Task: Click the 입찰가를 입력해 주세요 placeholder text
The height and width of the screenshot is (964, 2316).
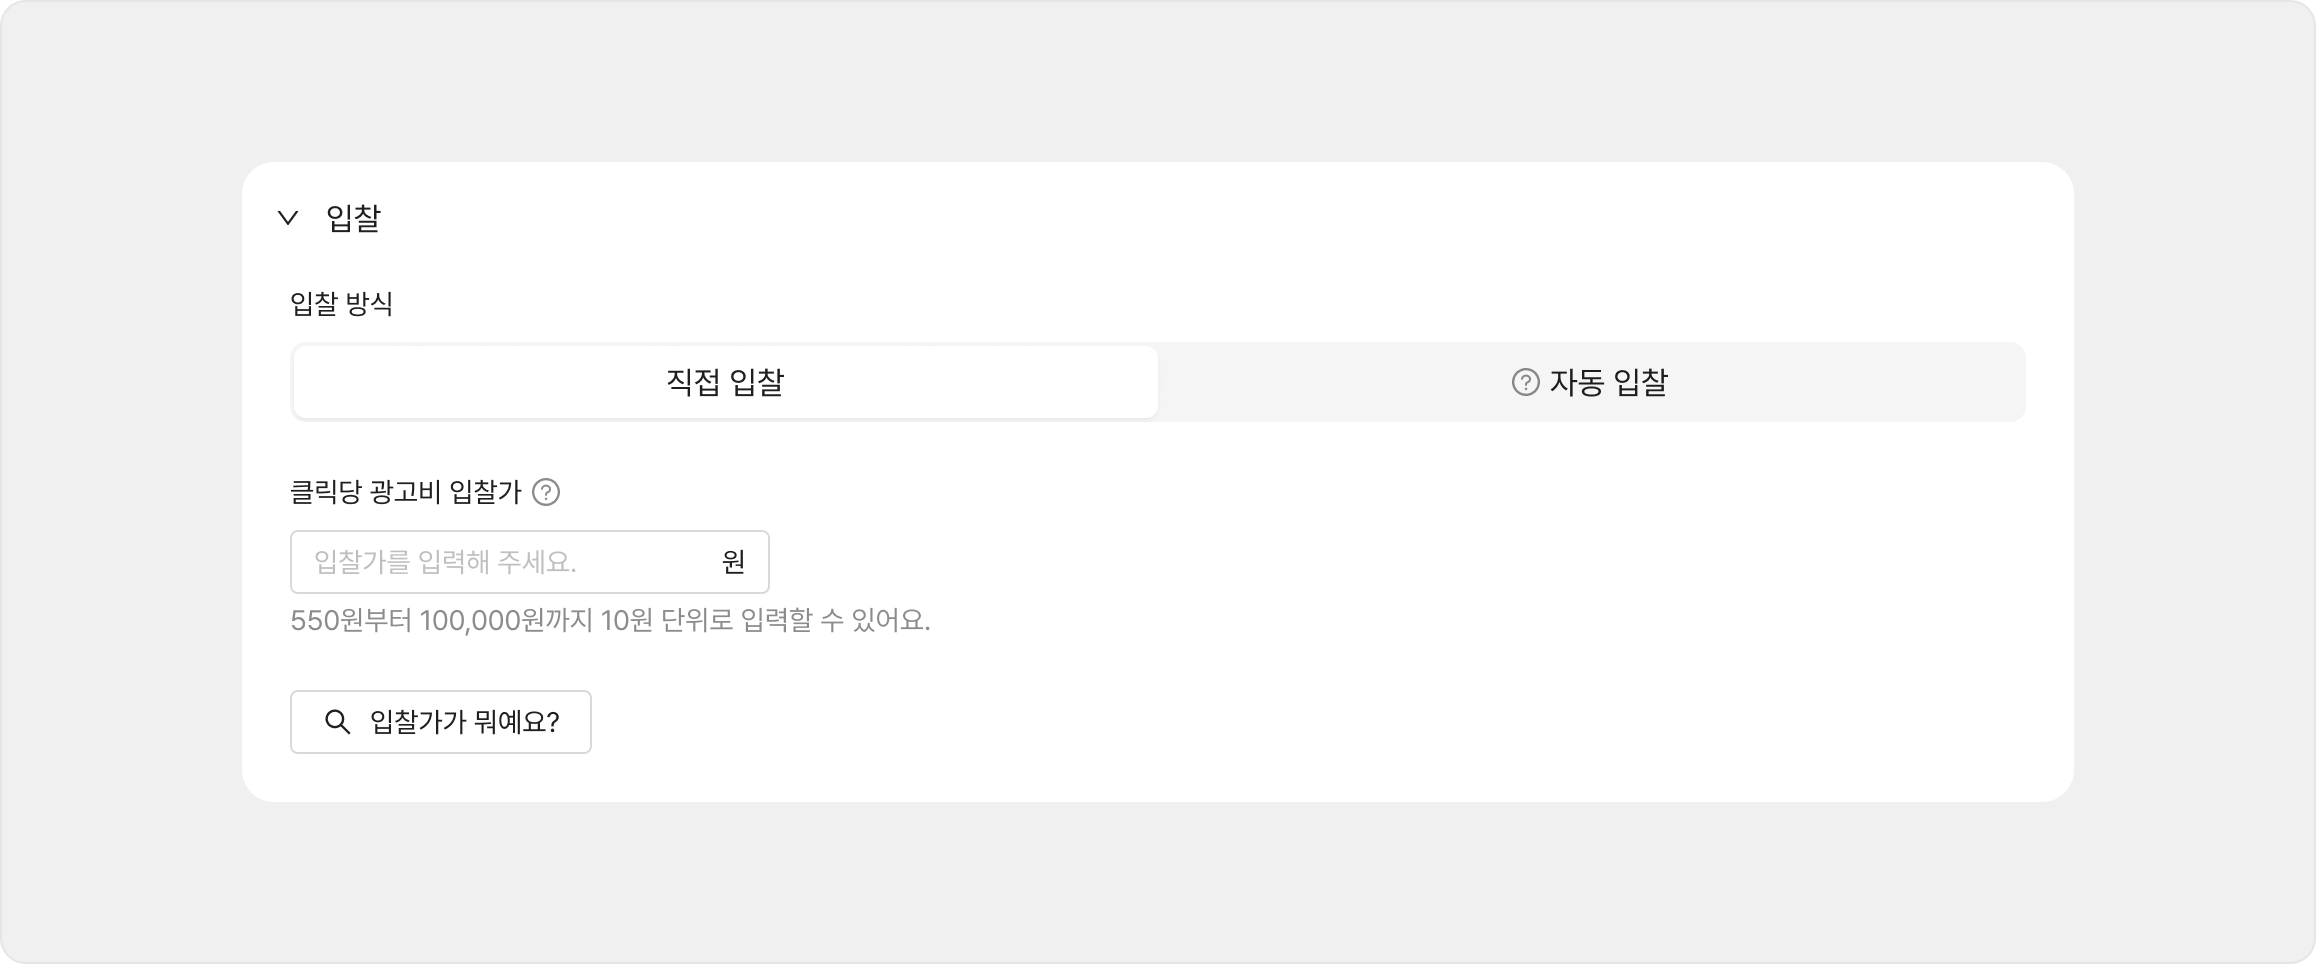Action: coord(445,562)
